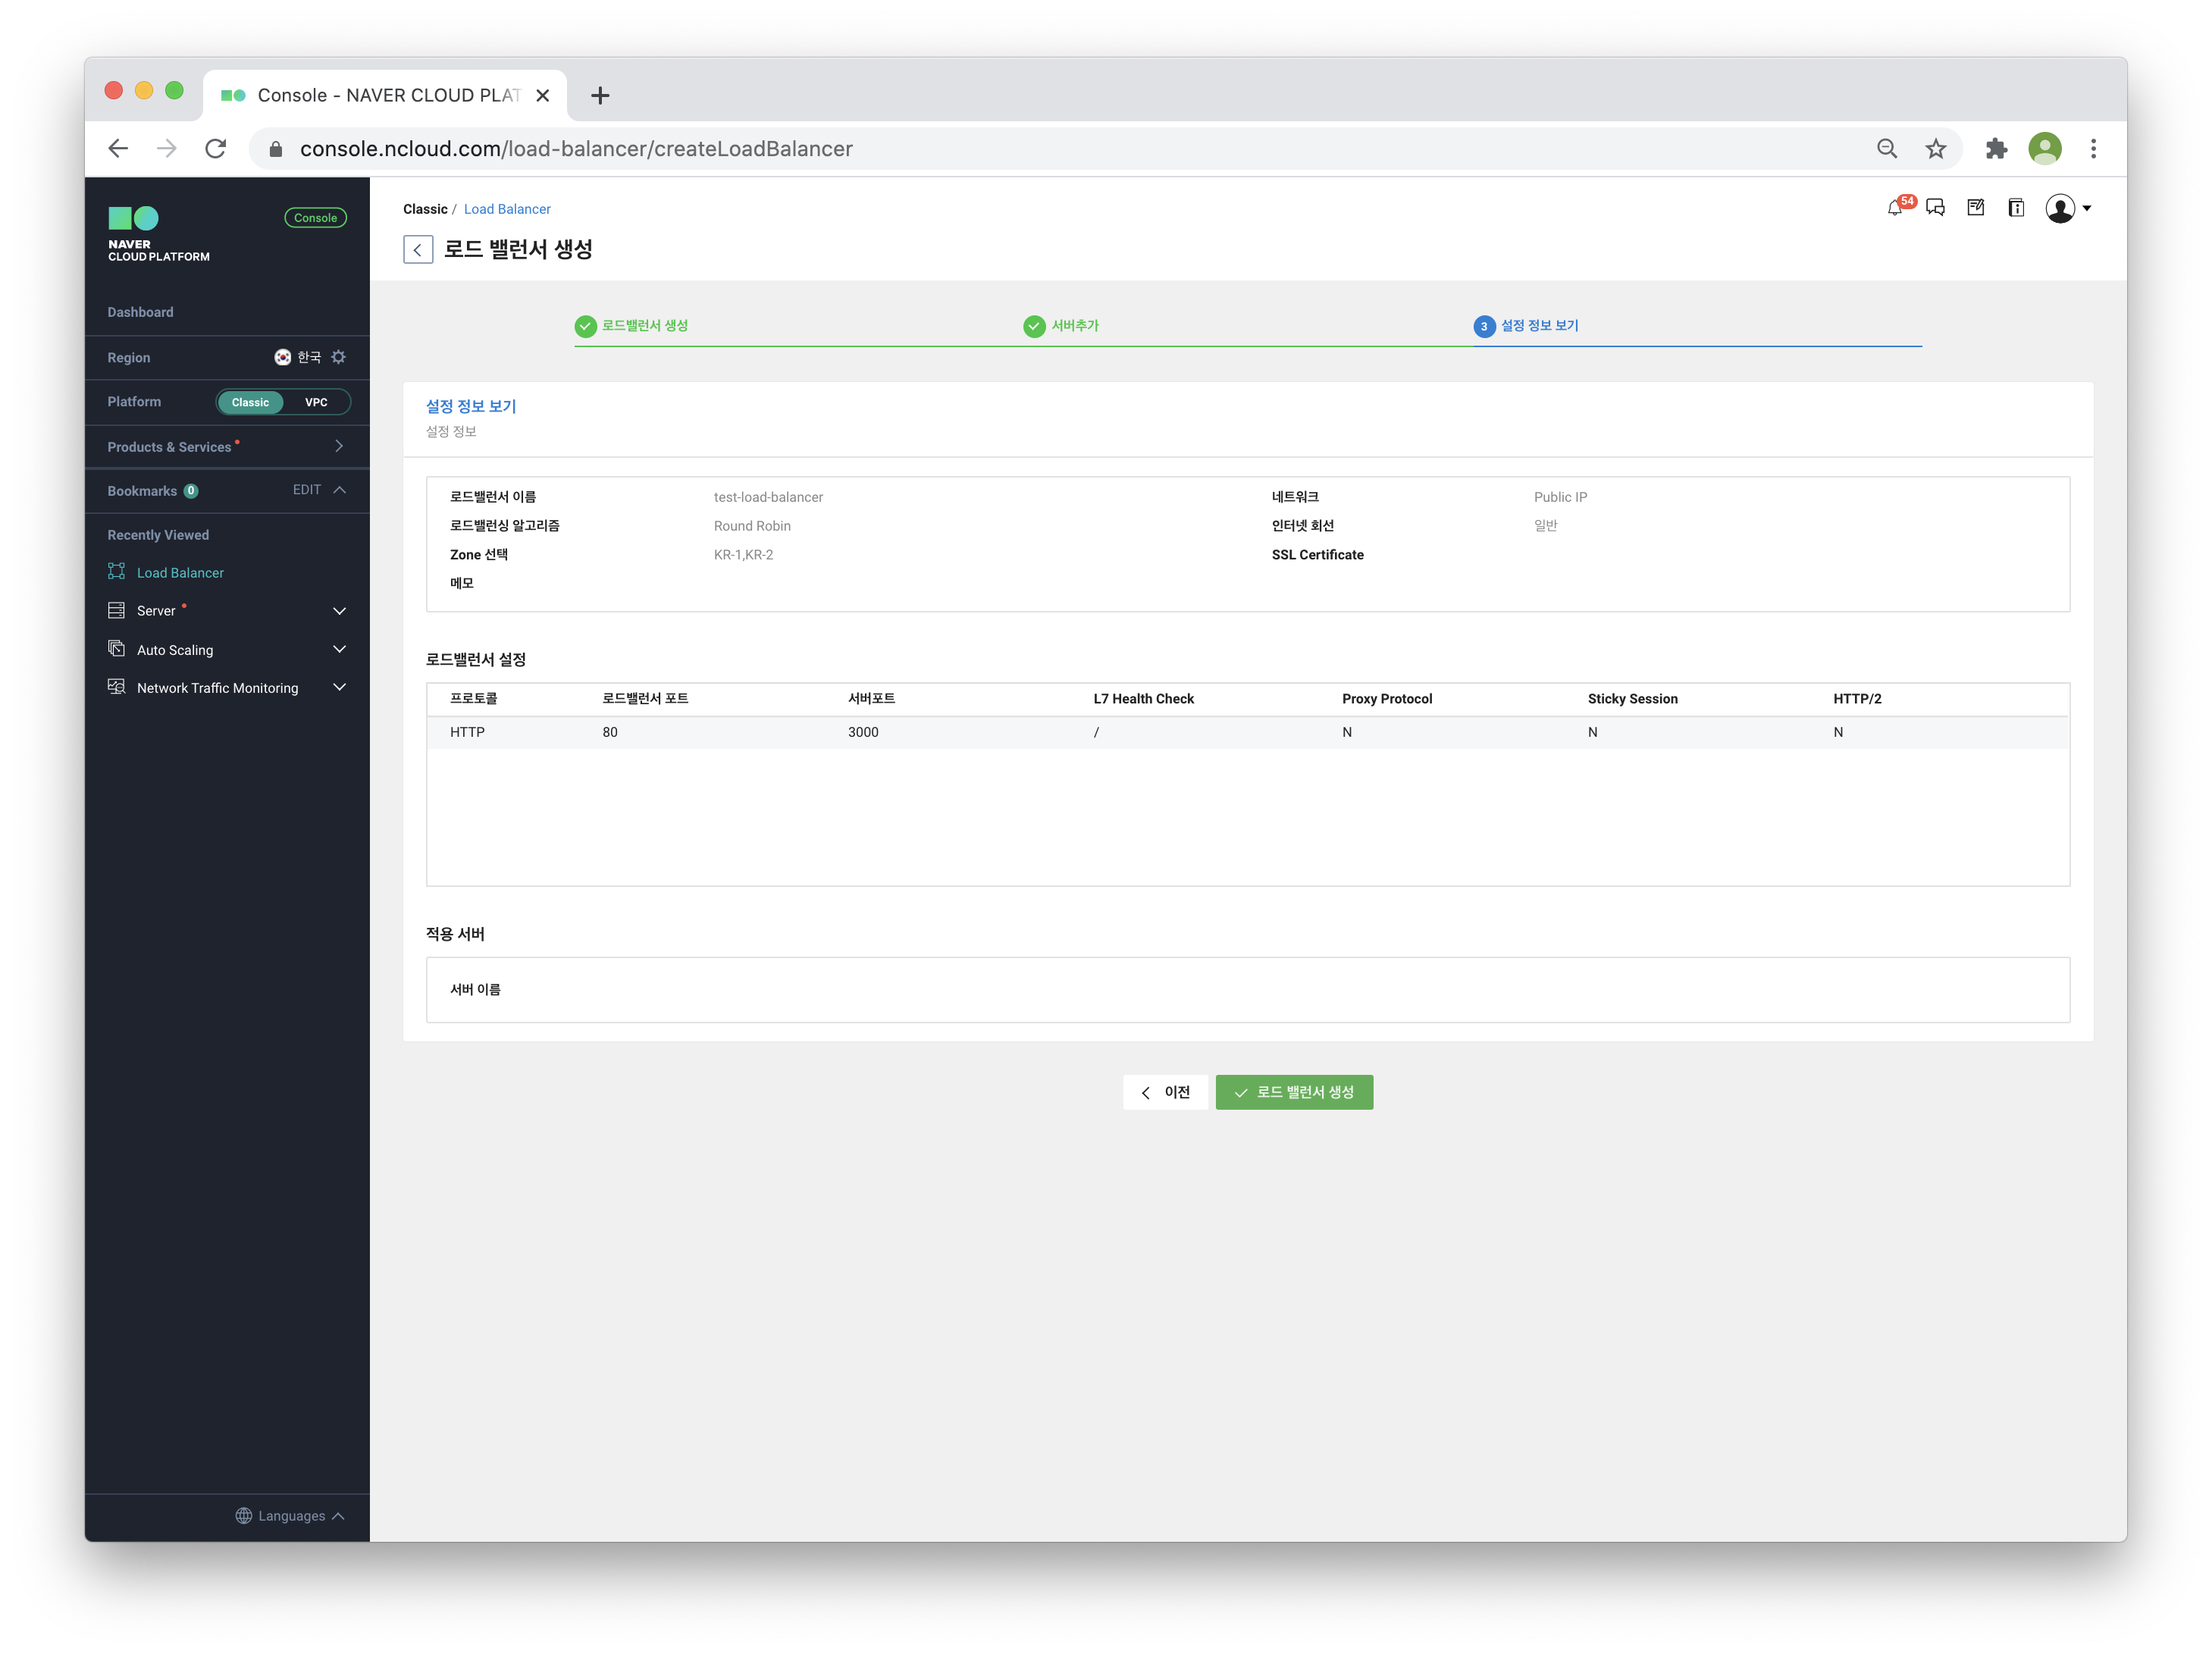Go to Dashboard in sidebar

pos(141,312)
